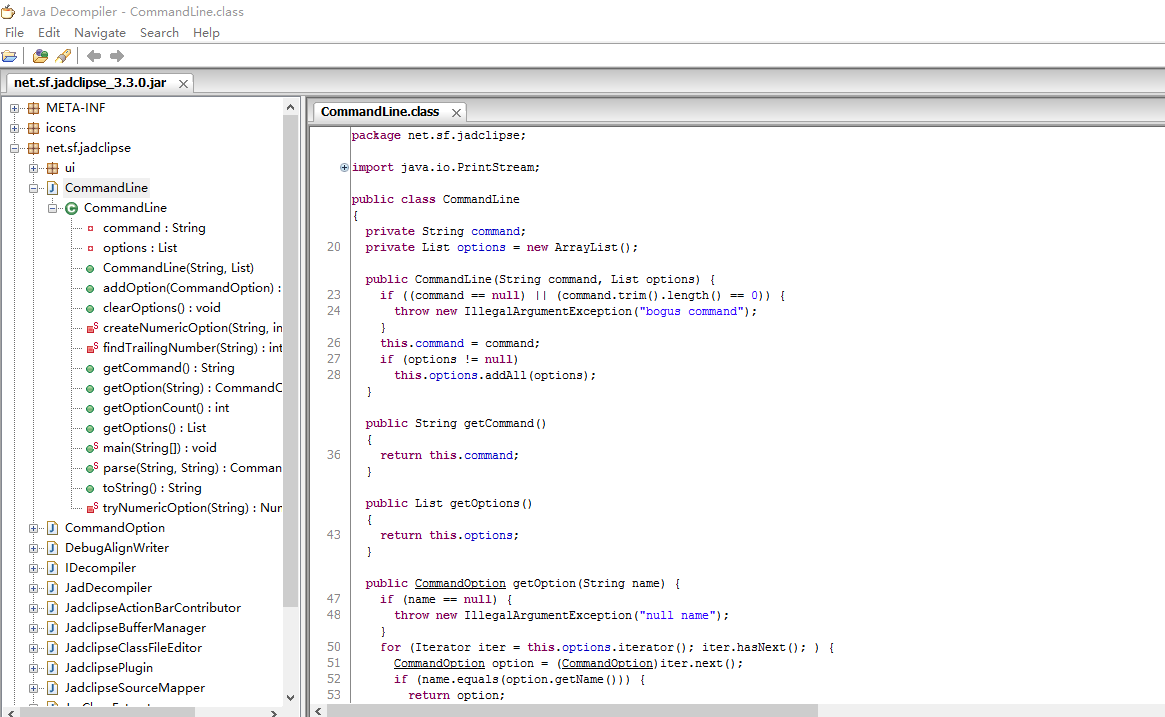The height and width of the screenshot is (717, 1165).
Task: Expand the META-INF folder node
Action: 14,108
